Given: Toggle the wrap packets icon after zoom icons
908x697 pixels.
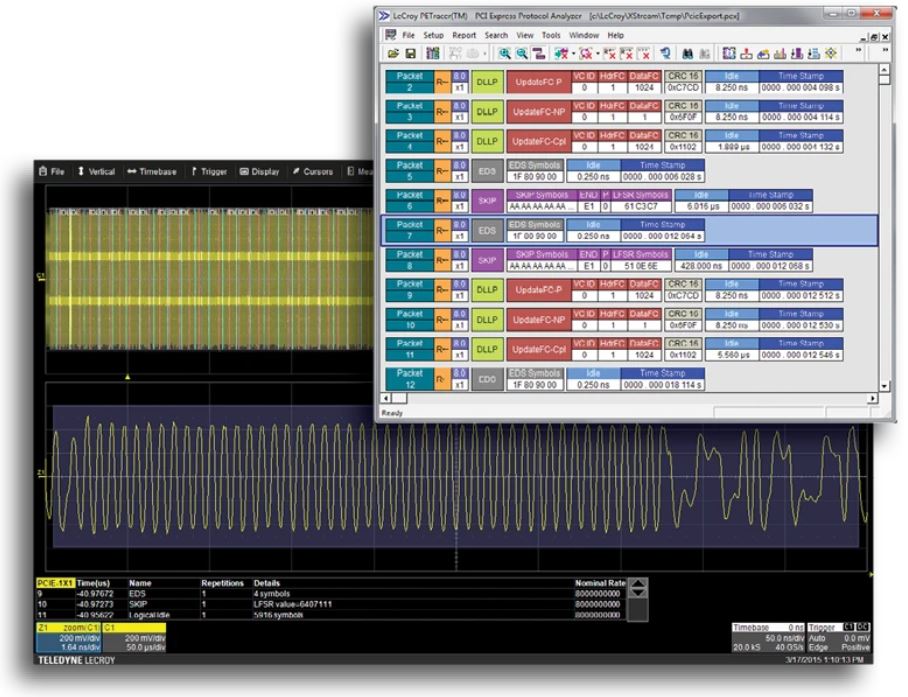Looking at the screenshot, I should (539, 54).
